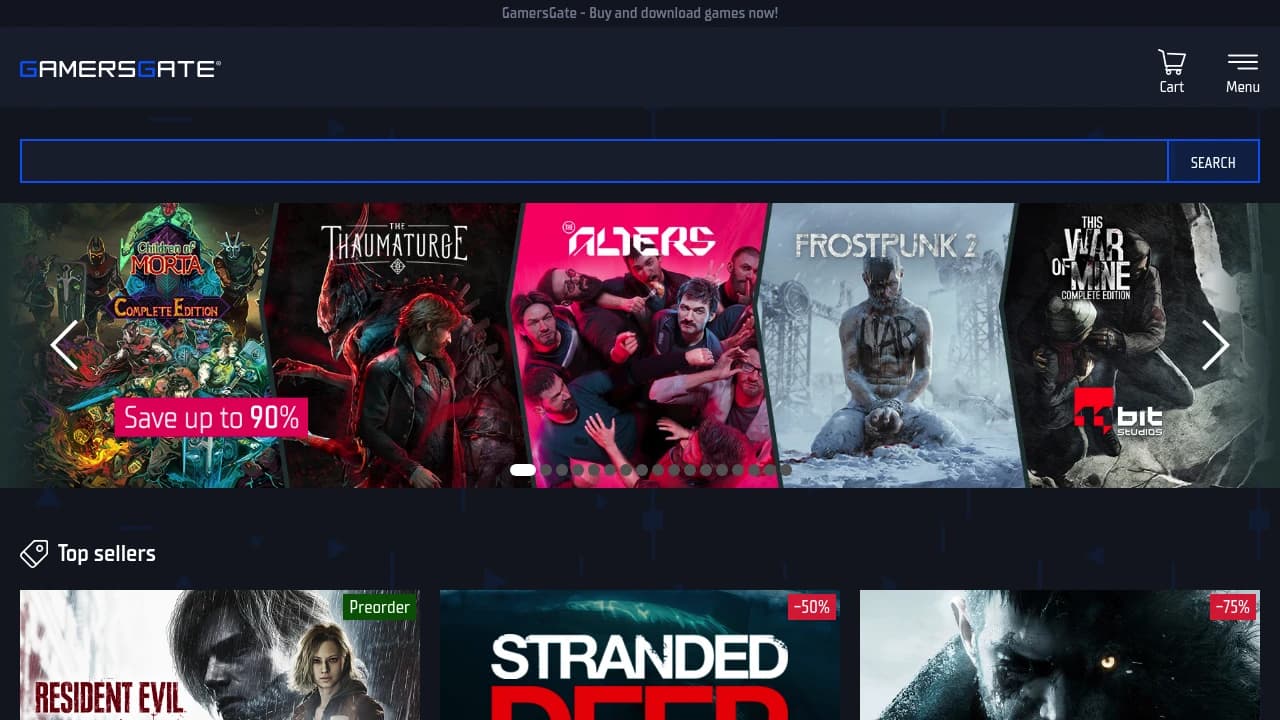The width and height of the screenshot is (1280, 720).
Task: Click the SEARCH button
Action: coord(1213,162)
